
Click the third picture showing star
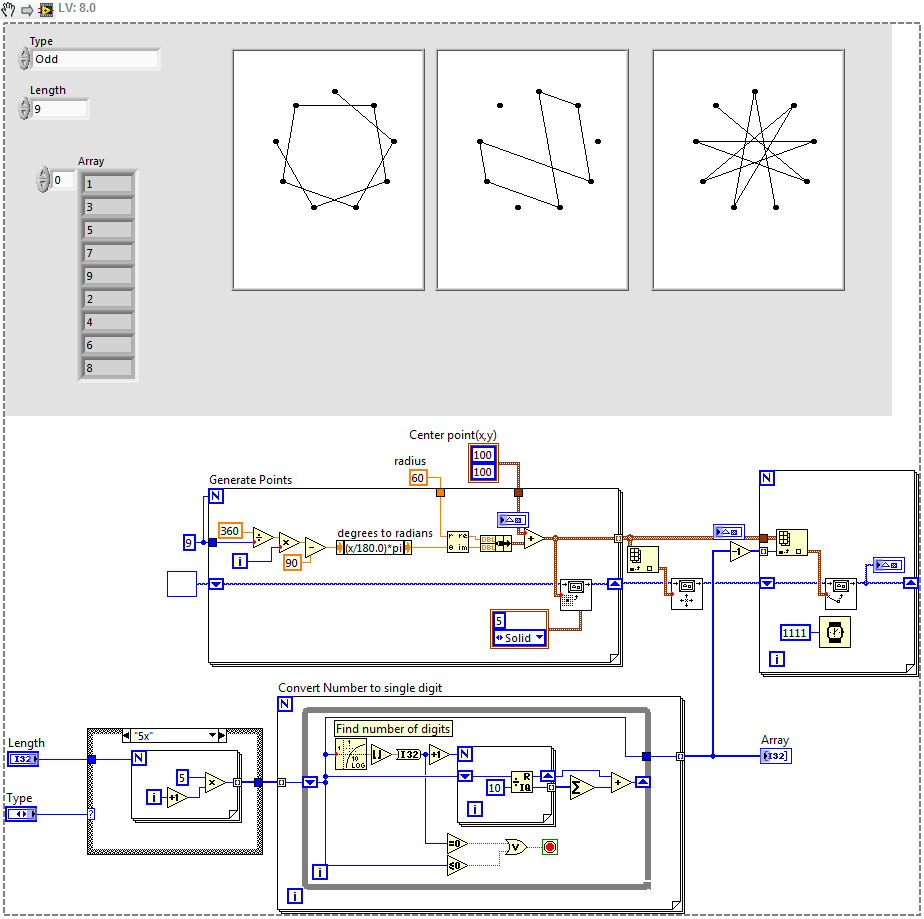pos(748,170)
